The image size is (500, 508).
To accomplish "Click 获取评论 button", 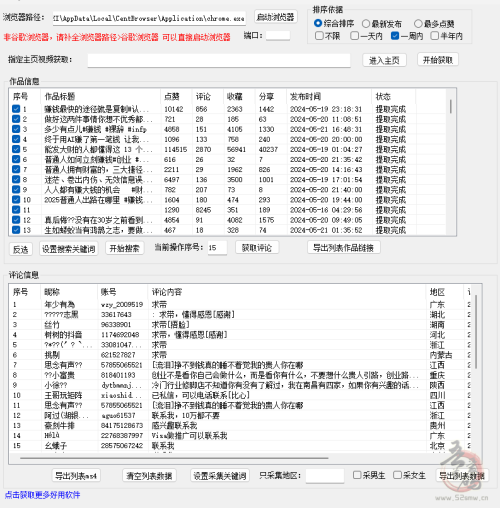I will [257, 248].
